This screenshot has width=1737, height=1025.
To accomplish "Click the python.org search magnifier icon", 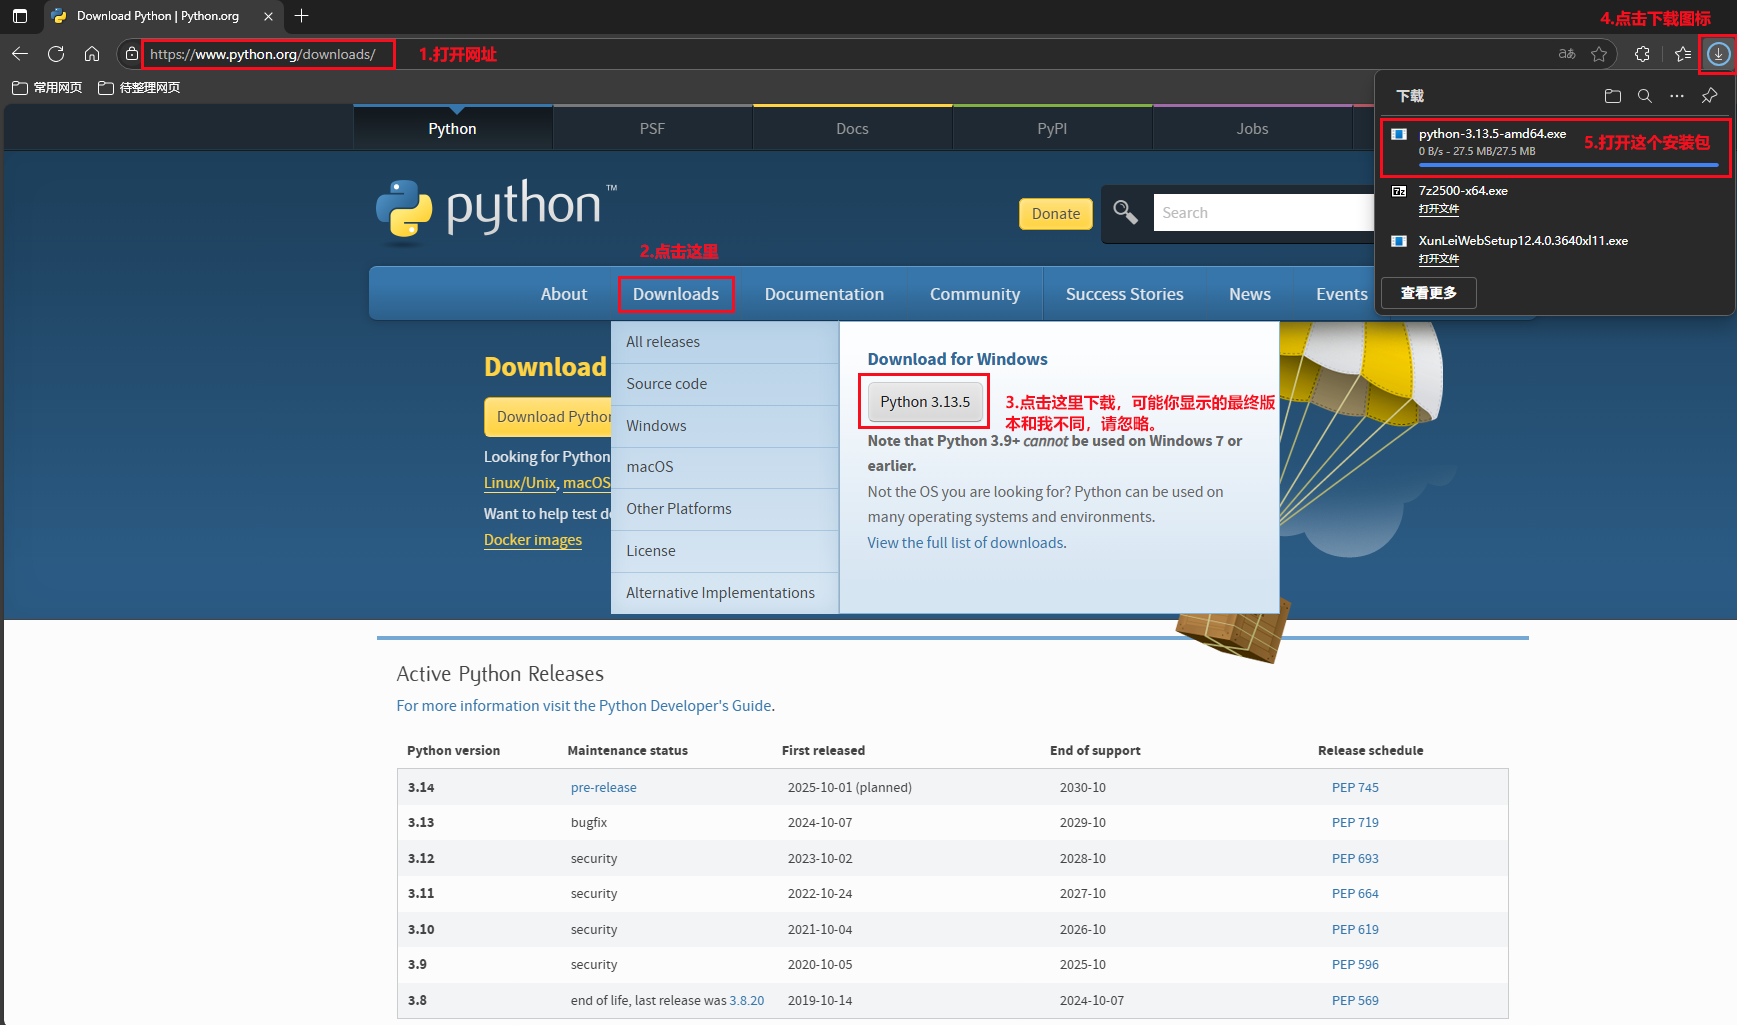I will point(1126,213).
